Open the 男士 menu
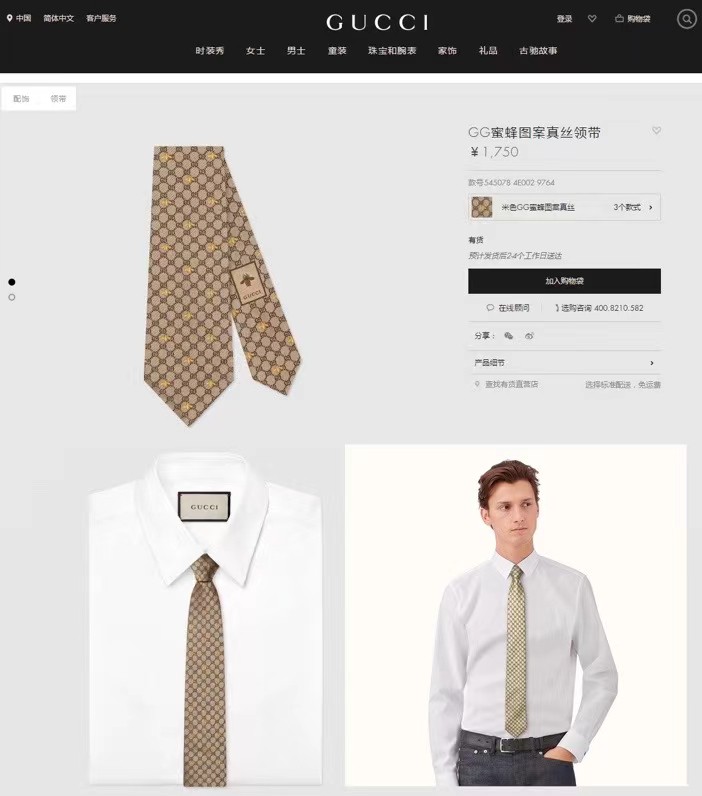This screenshot has width=702, height=796. click(x=296, y=51)
